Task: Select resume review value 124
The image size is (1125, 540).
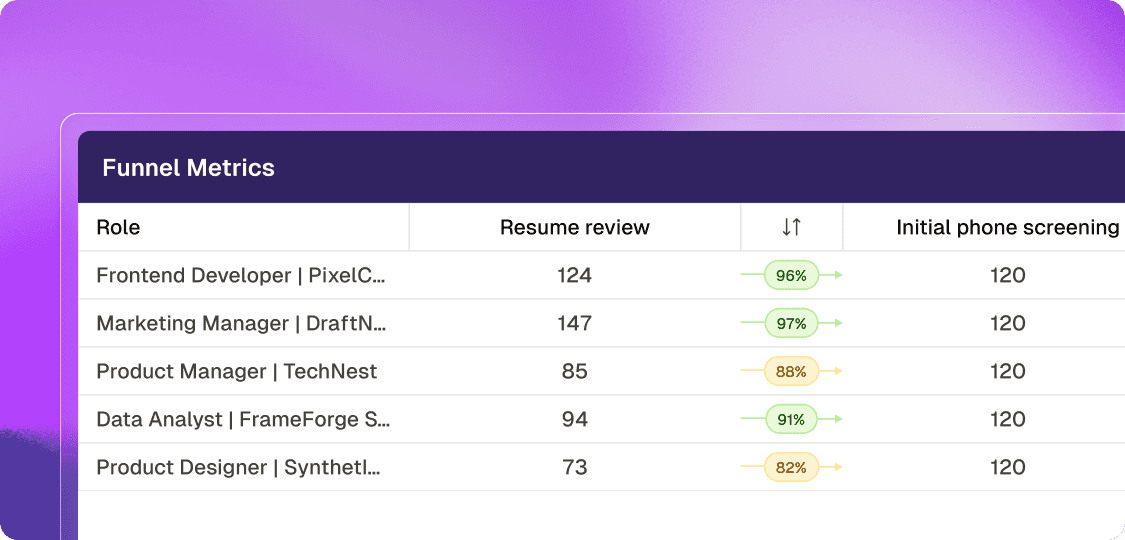Action: 575,275
